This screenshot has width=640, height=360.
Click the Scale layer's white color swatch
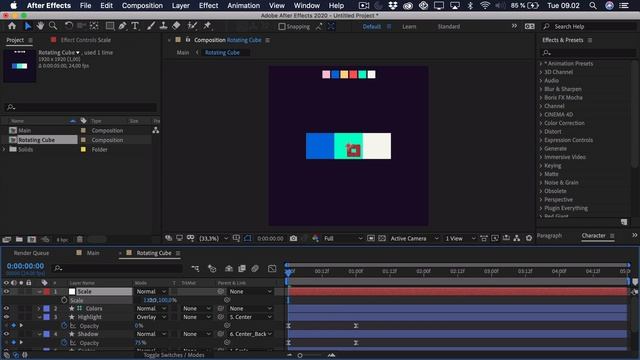pos(72,291)
